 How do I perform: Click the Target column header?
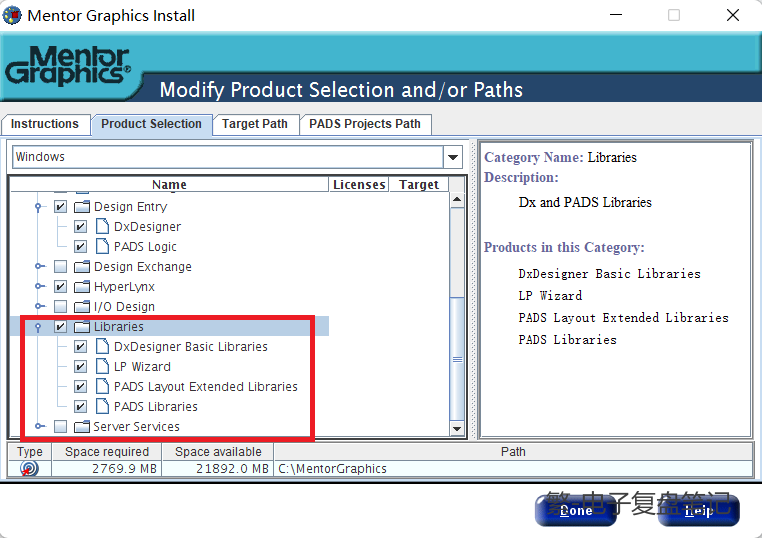[x=419, y=185]
